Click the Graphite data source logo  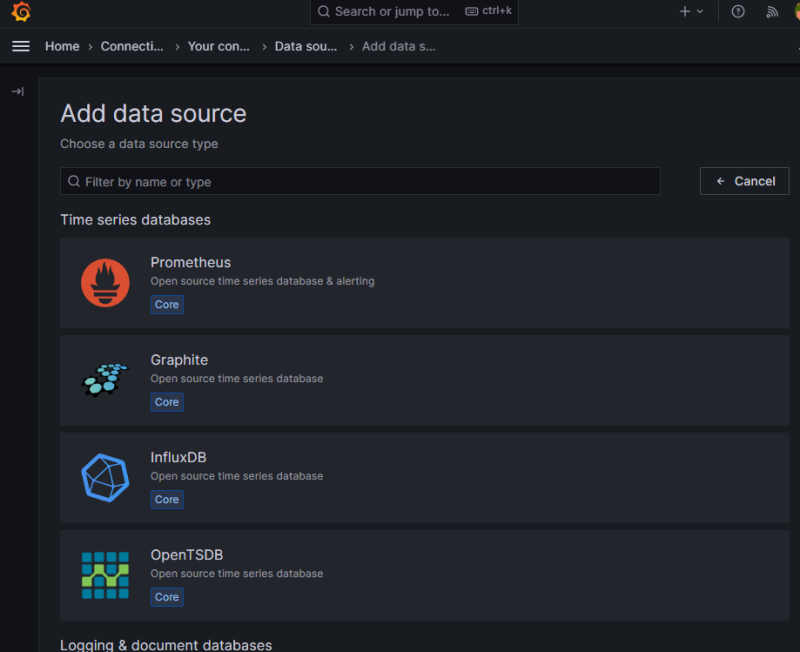point(105,380)
